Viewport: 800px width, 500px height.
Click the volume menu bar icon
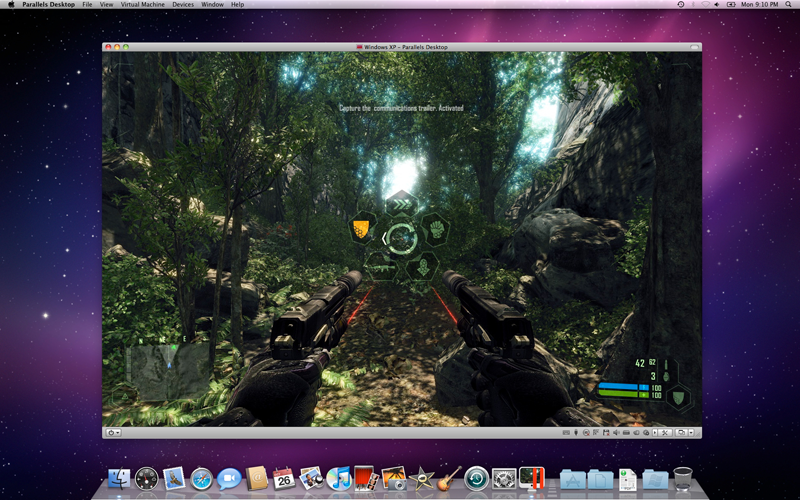pyautogui.click(x=717, y=4)
